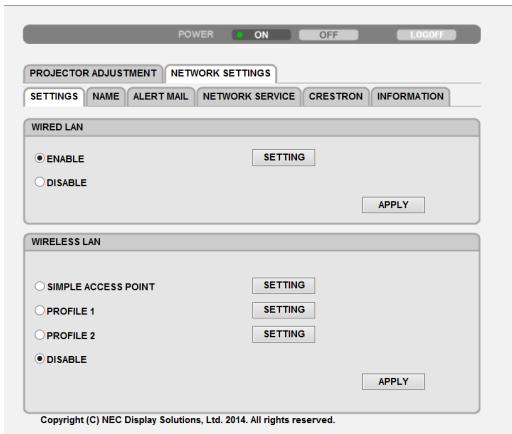The image size is (512, 434).
Task: Switch to the INFORMATION sub-tab
Action: (x=410, y=97)
